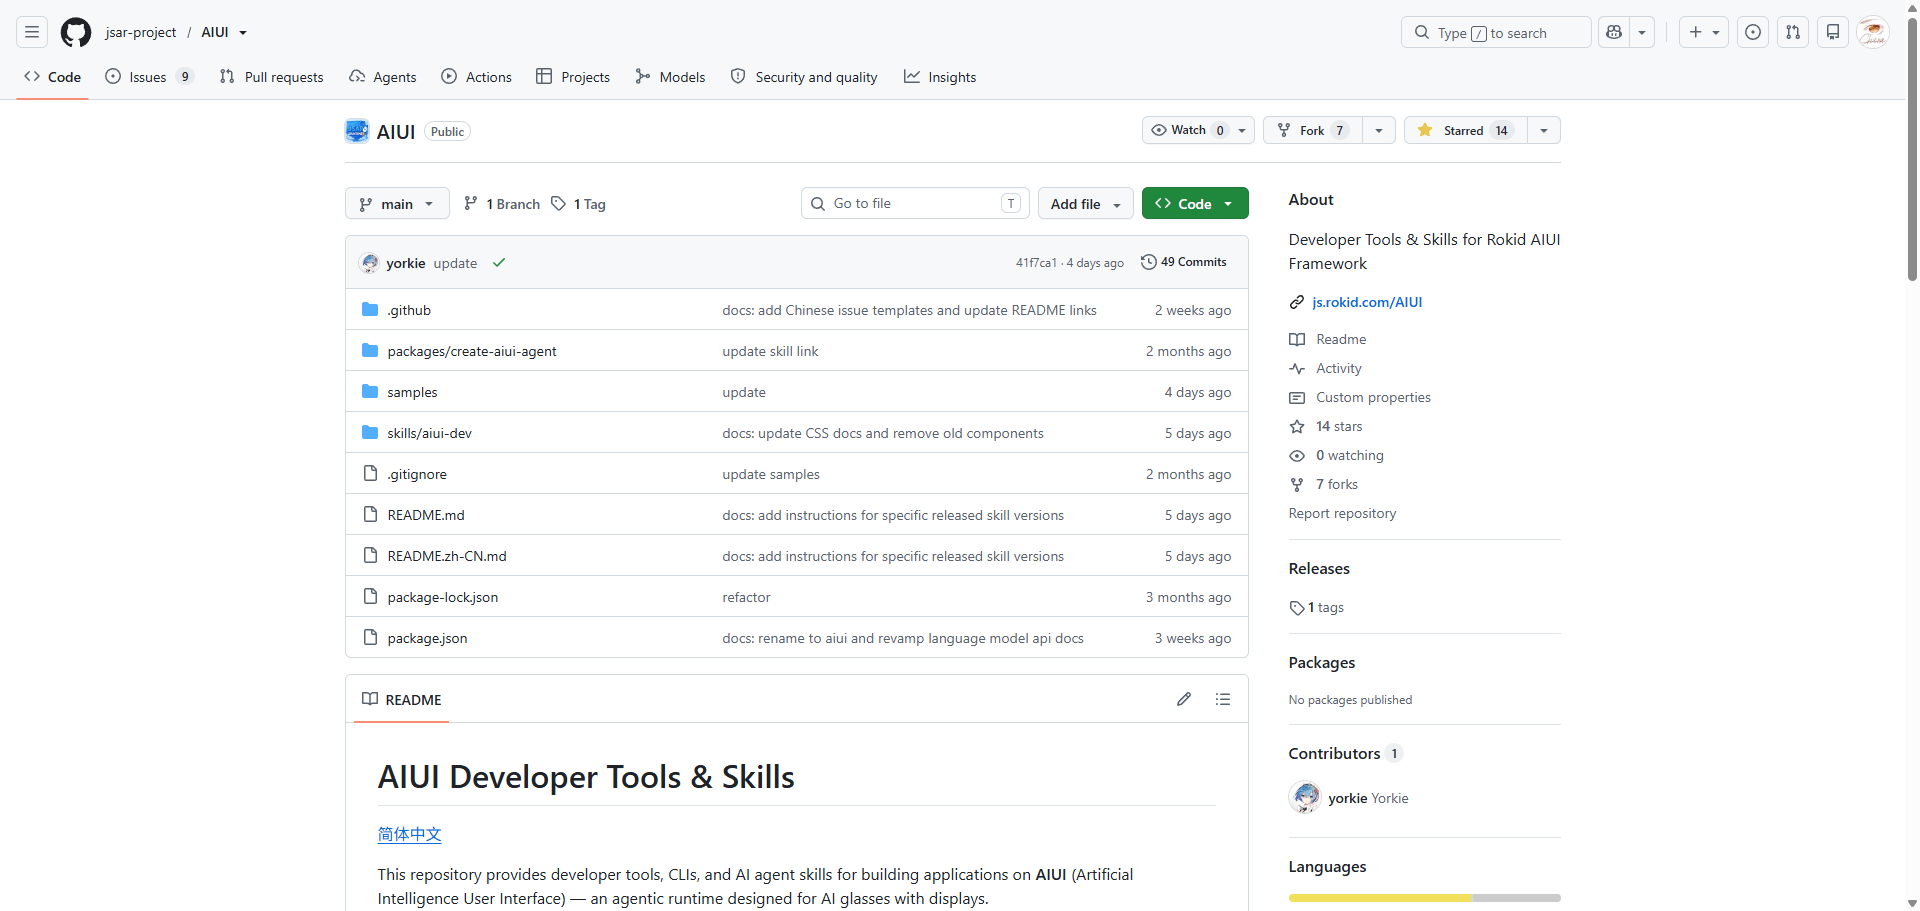The width and height of the screenshot is (1920, 911).
Task: Open commit 41f7ca1
Action: [1036, 263]
